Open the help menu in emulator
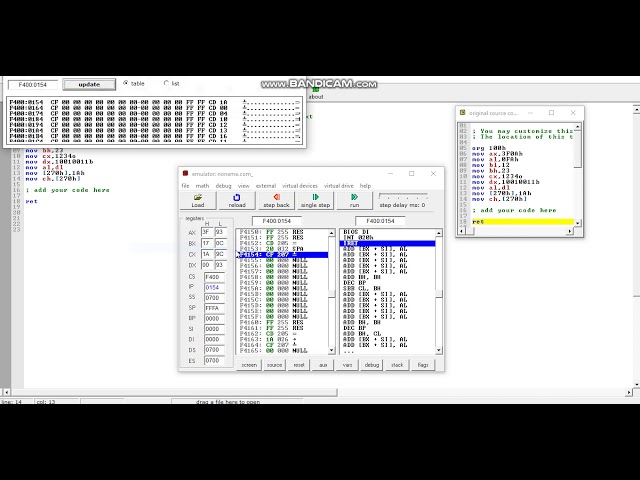 (365, 186)
